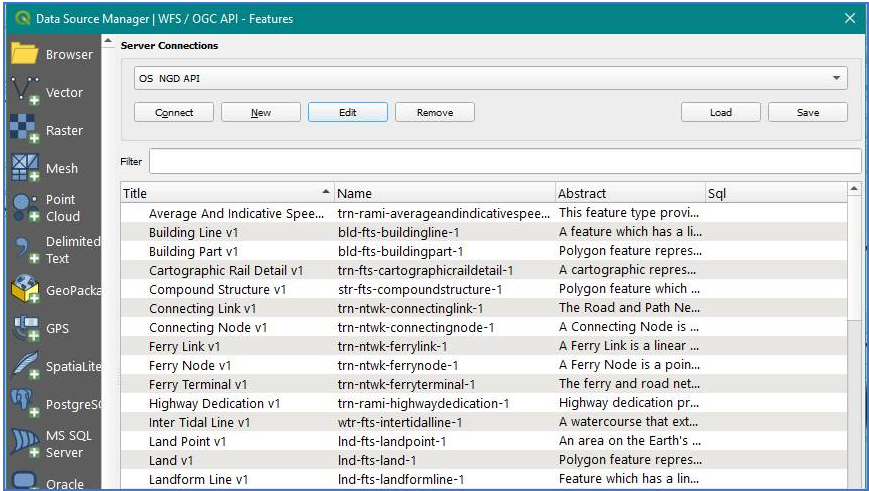869x491 pixels.
Task: Click the abstract 'An area on the Earth's ...'
Action: [x=630, y=441]
